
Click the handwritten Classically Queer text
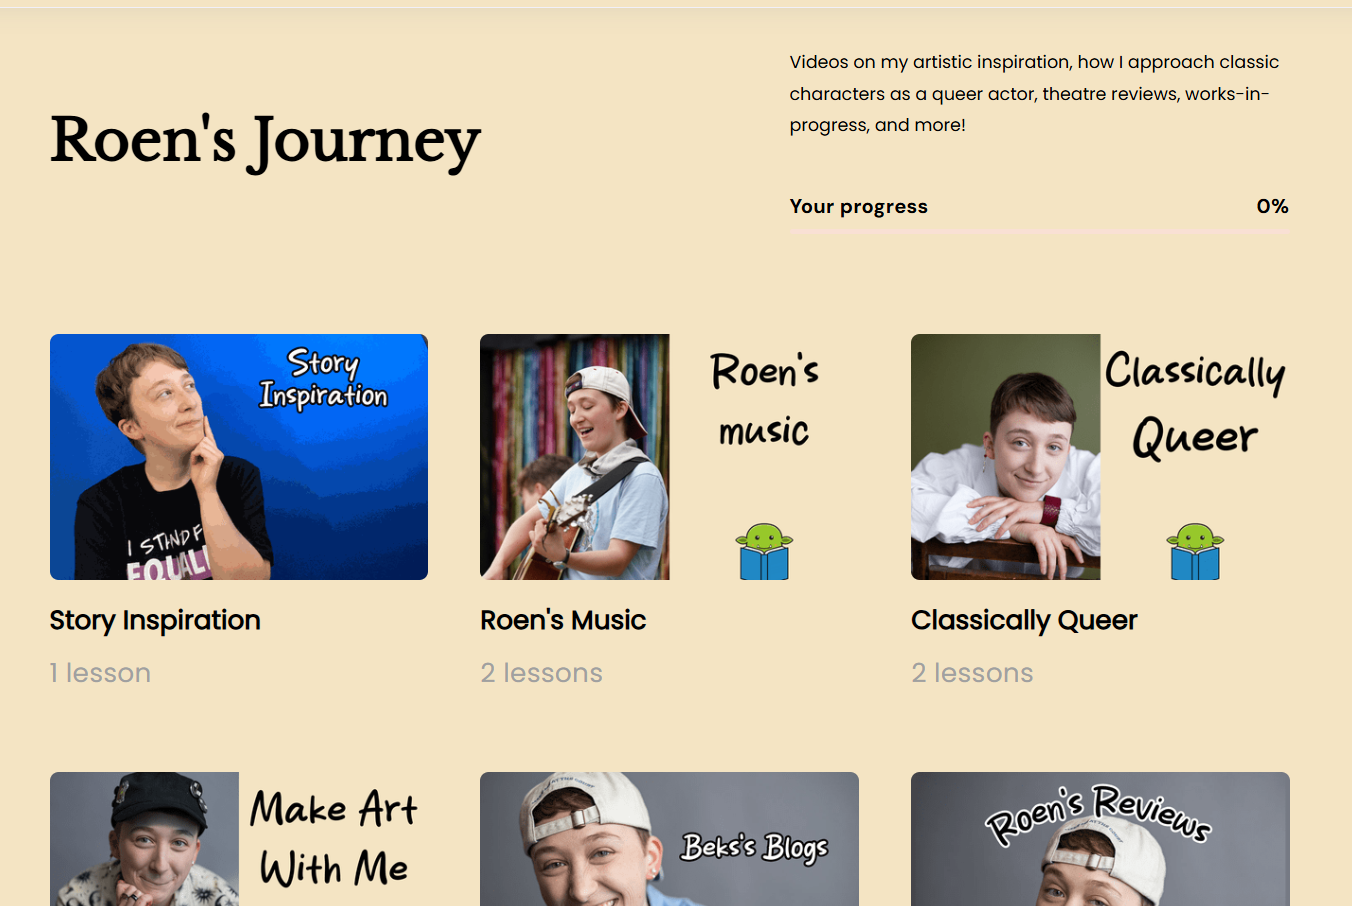(x=1195, y=405)
